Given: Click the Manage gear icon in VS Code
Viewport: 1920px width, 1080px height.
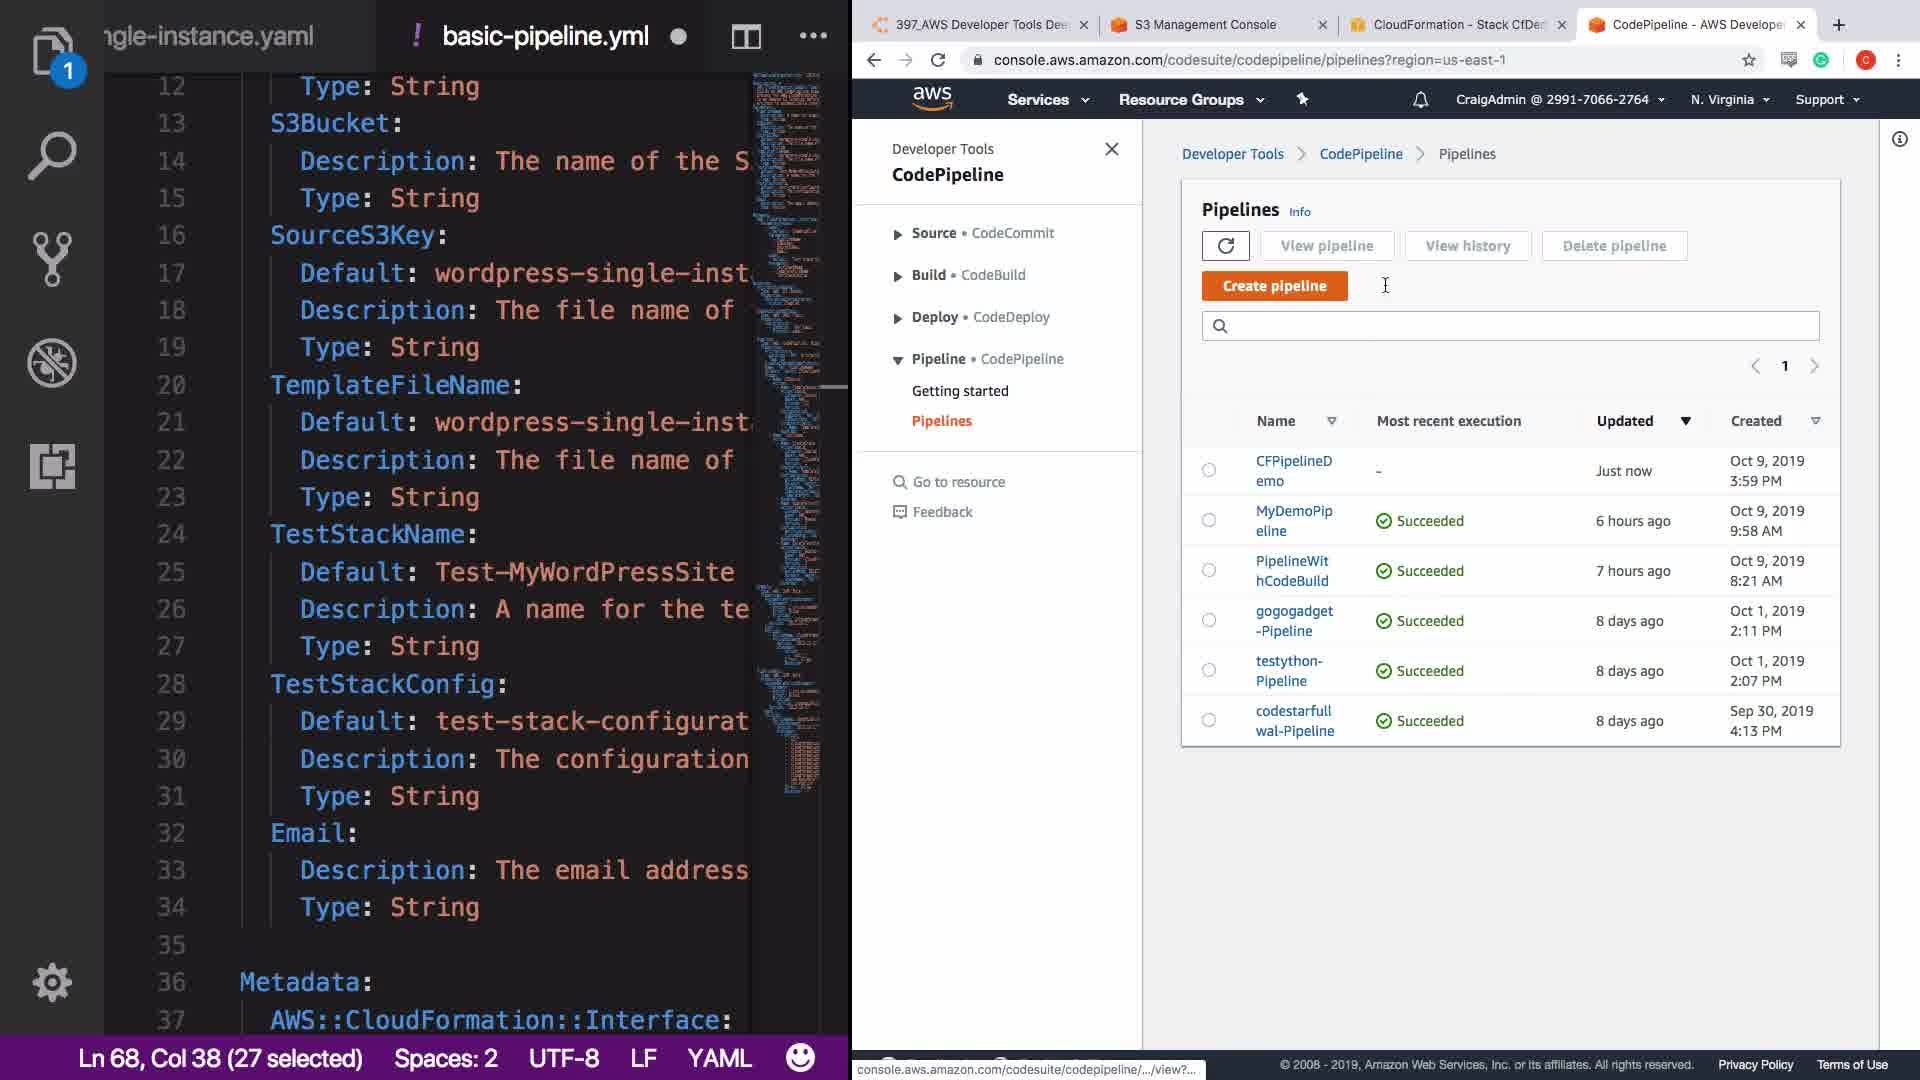Looking at the screenshot, I should tap(52, 982).
